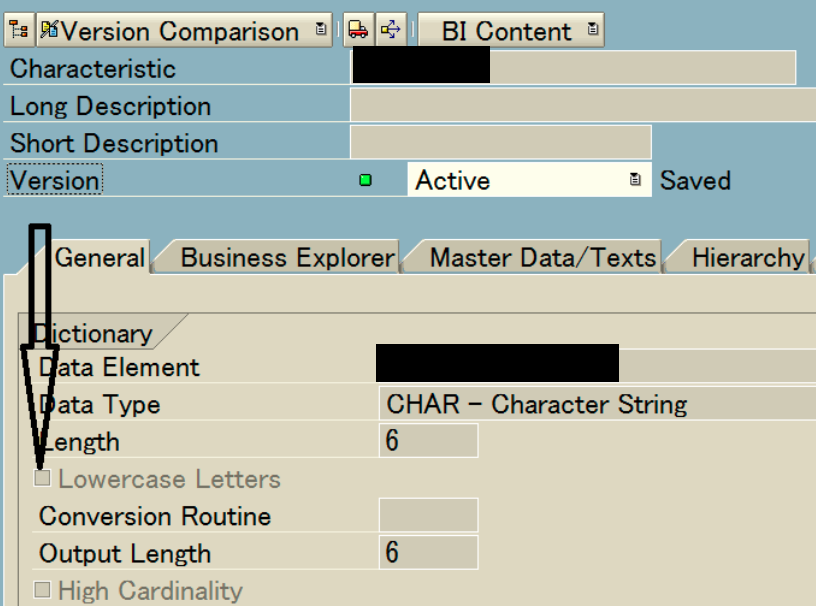The height and width of the screenshot is (606, 816).
Task: Click the Data Type field
Action: 596,405
